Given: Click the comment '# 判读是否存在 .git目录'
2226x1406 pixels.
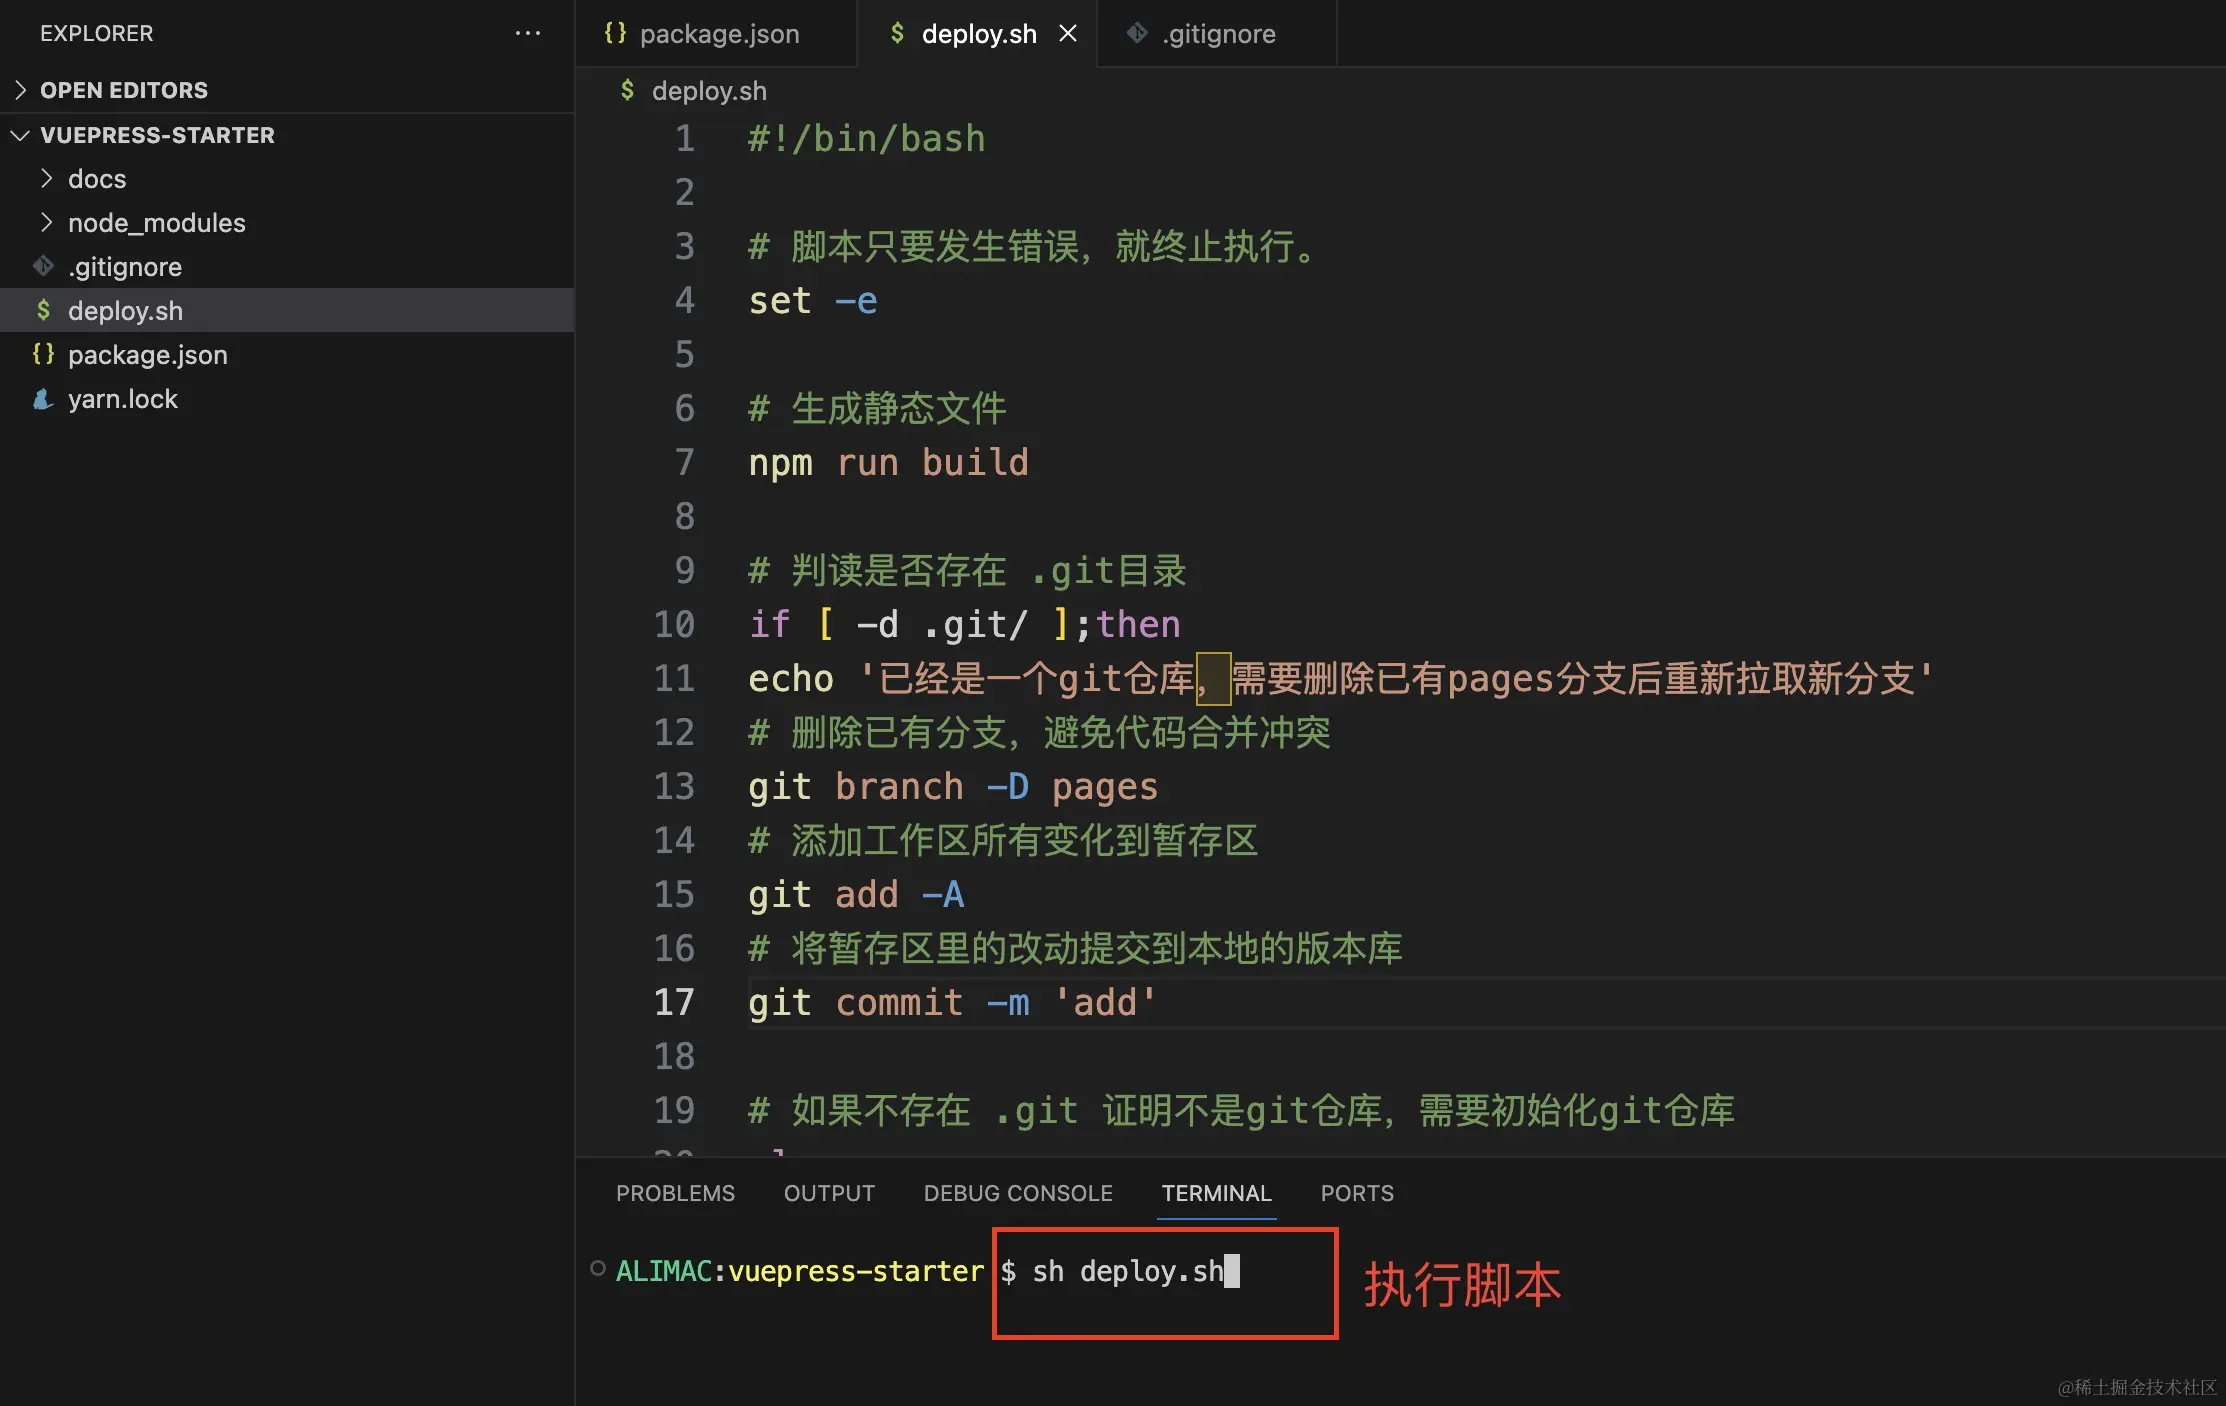Looking at the screenshot, I should click(967, 570).
